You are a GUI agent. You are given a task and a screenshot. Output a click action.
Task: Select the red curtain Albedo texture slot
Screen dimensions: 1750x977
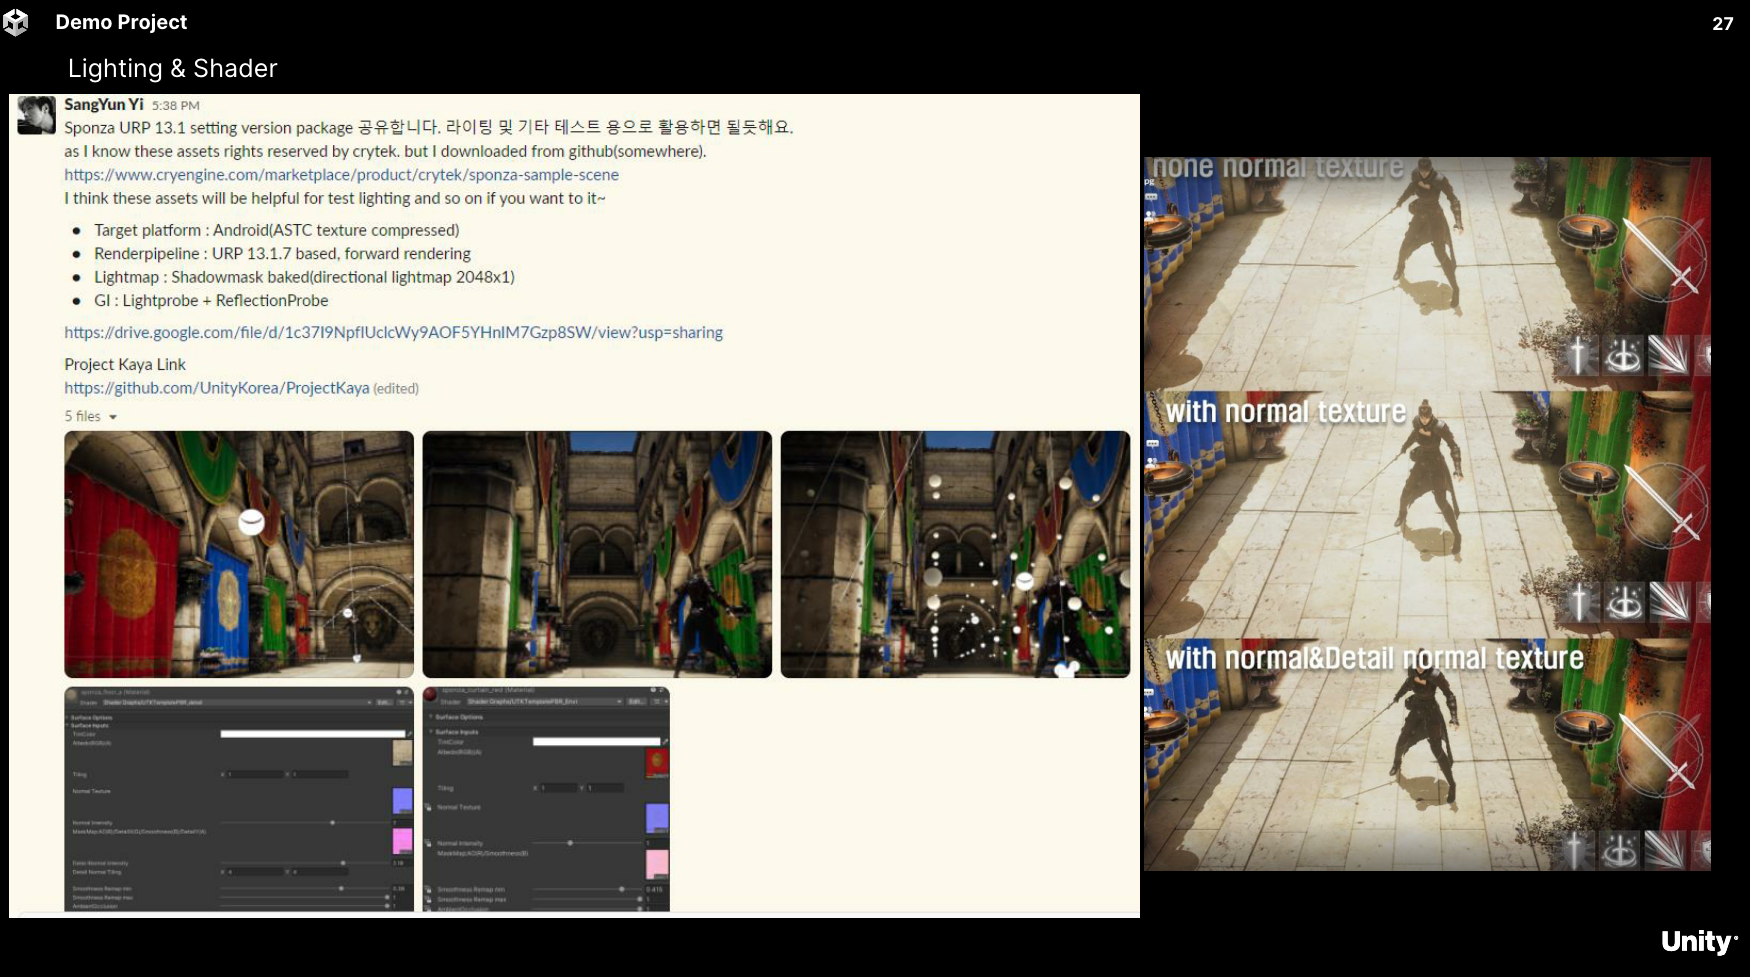657,763
